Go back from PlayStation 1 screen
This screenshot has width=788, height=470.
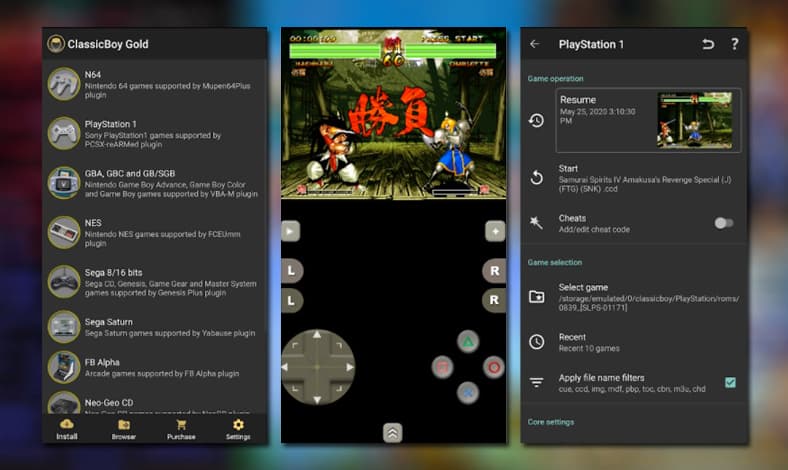pyautogui.click(x=535, y=44)
